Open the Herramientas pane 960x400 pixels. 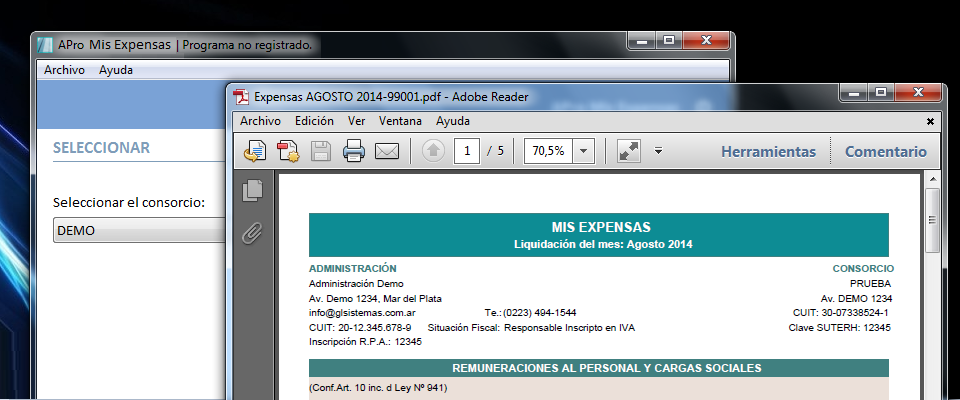pyautogui.click(x=768, y=152)
